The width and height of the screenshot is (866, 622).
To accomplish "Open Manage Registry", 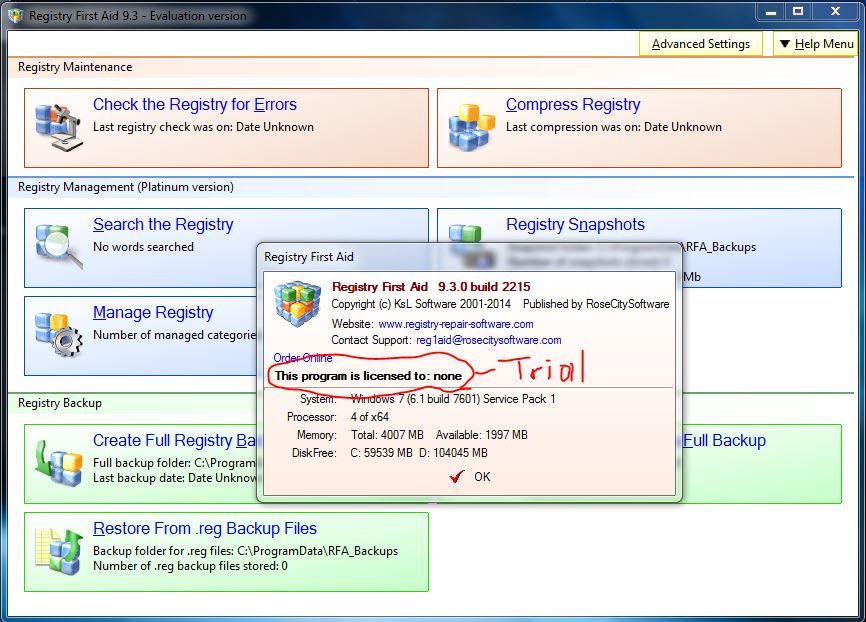I will 153,312.
